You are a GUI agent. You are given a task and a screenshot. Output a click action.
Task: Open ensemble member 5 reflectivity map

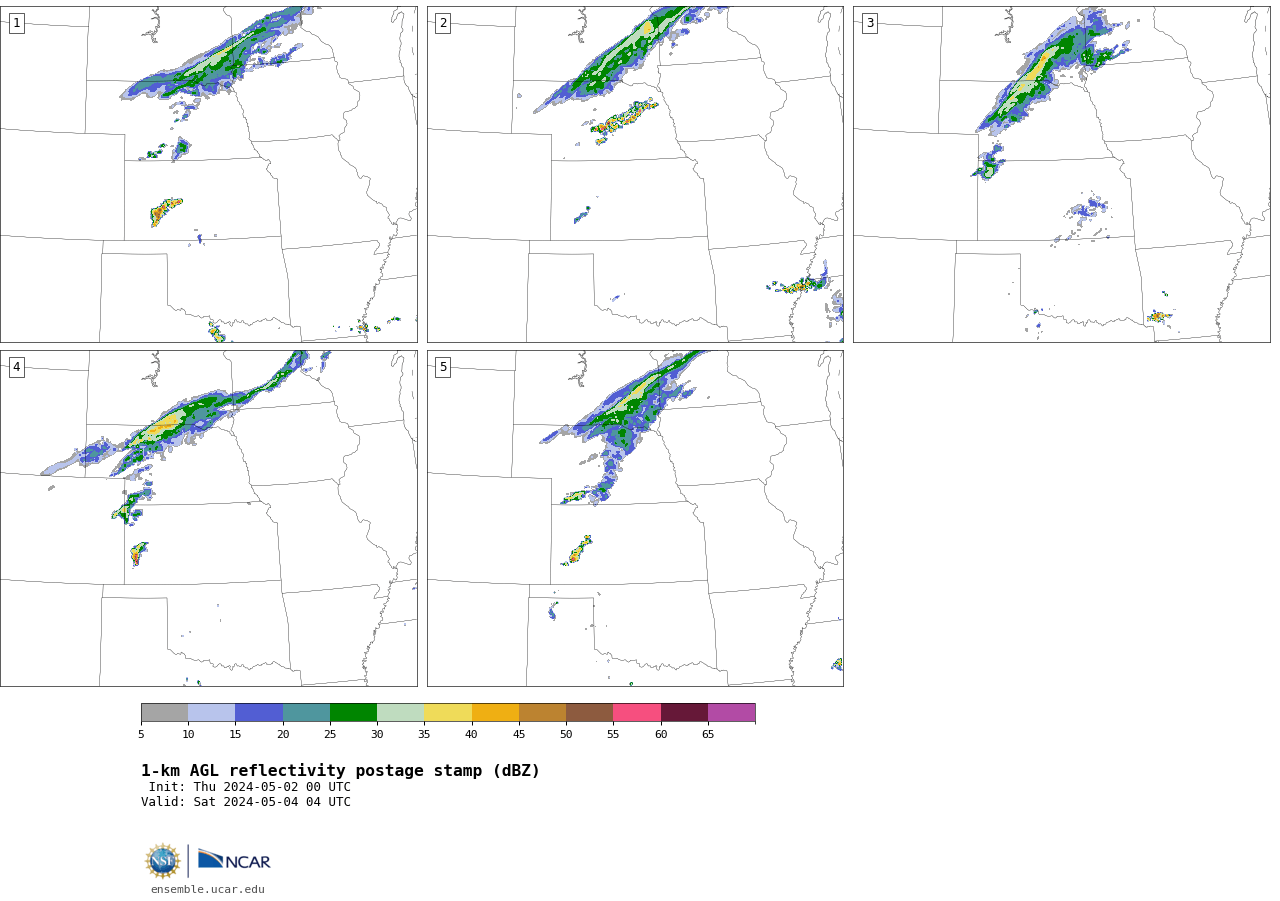635,518
